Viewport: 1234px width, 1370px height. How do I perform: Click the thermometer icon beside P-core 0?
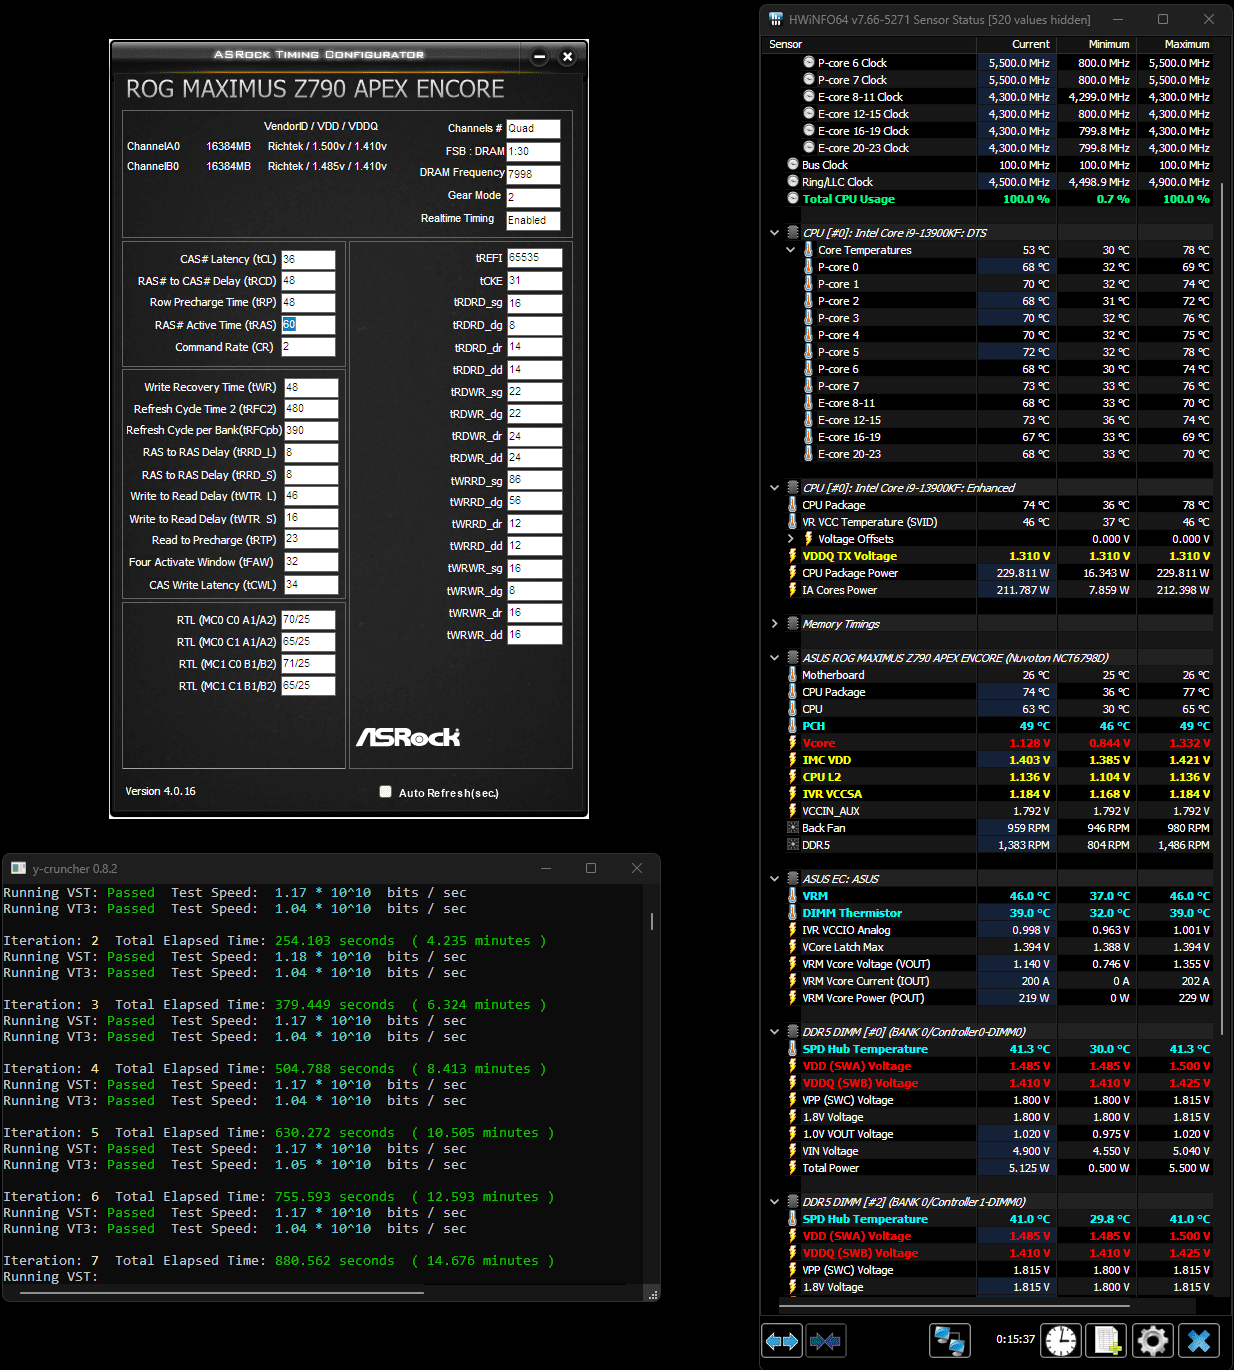(809, 267)
